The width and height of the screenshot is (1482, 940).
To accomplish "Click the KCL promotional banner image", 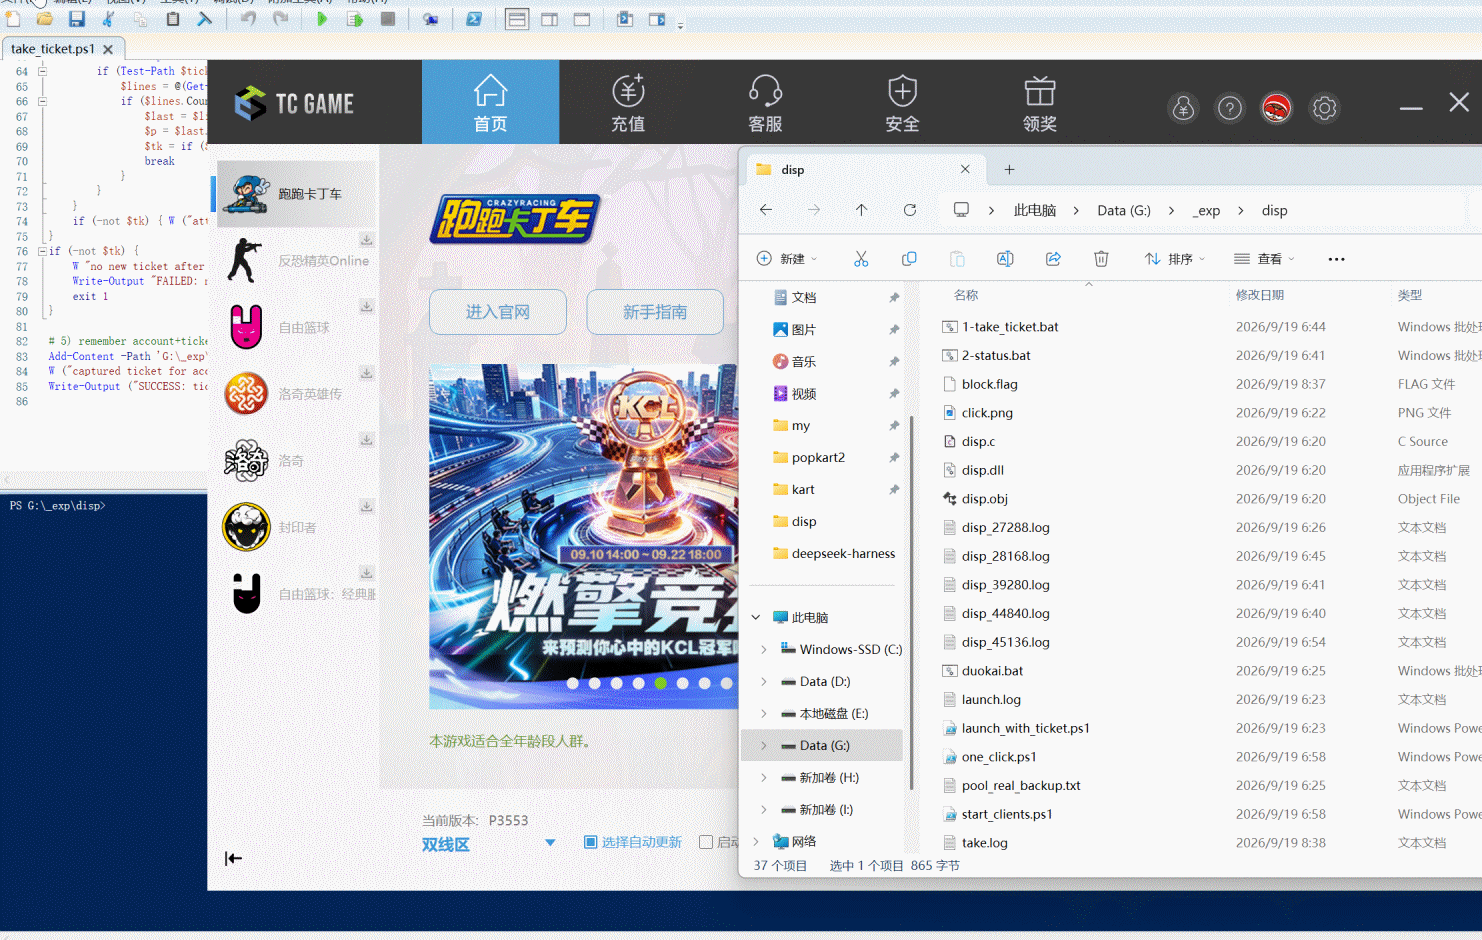I will tap(584, 536).
